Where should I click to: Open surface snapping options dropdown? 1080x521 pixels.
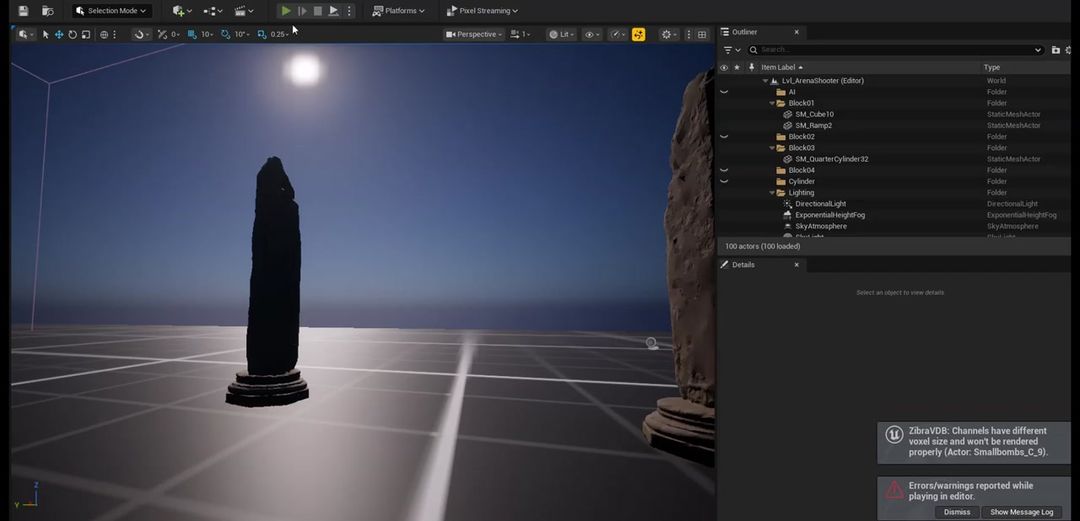pyautogui.click(x=142, y=34)
